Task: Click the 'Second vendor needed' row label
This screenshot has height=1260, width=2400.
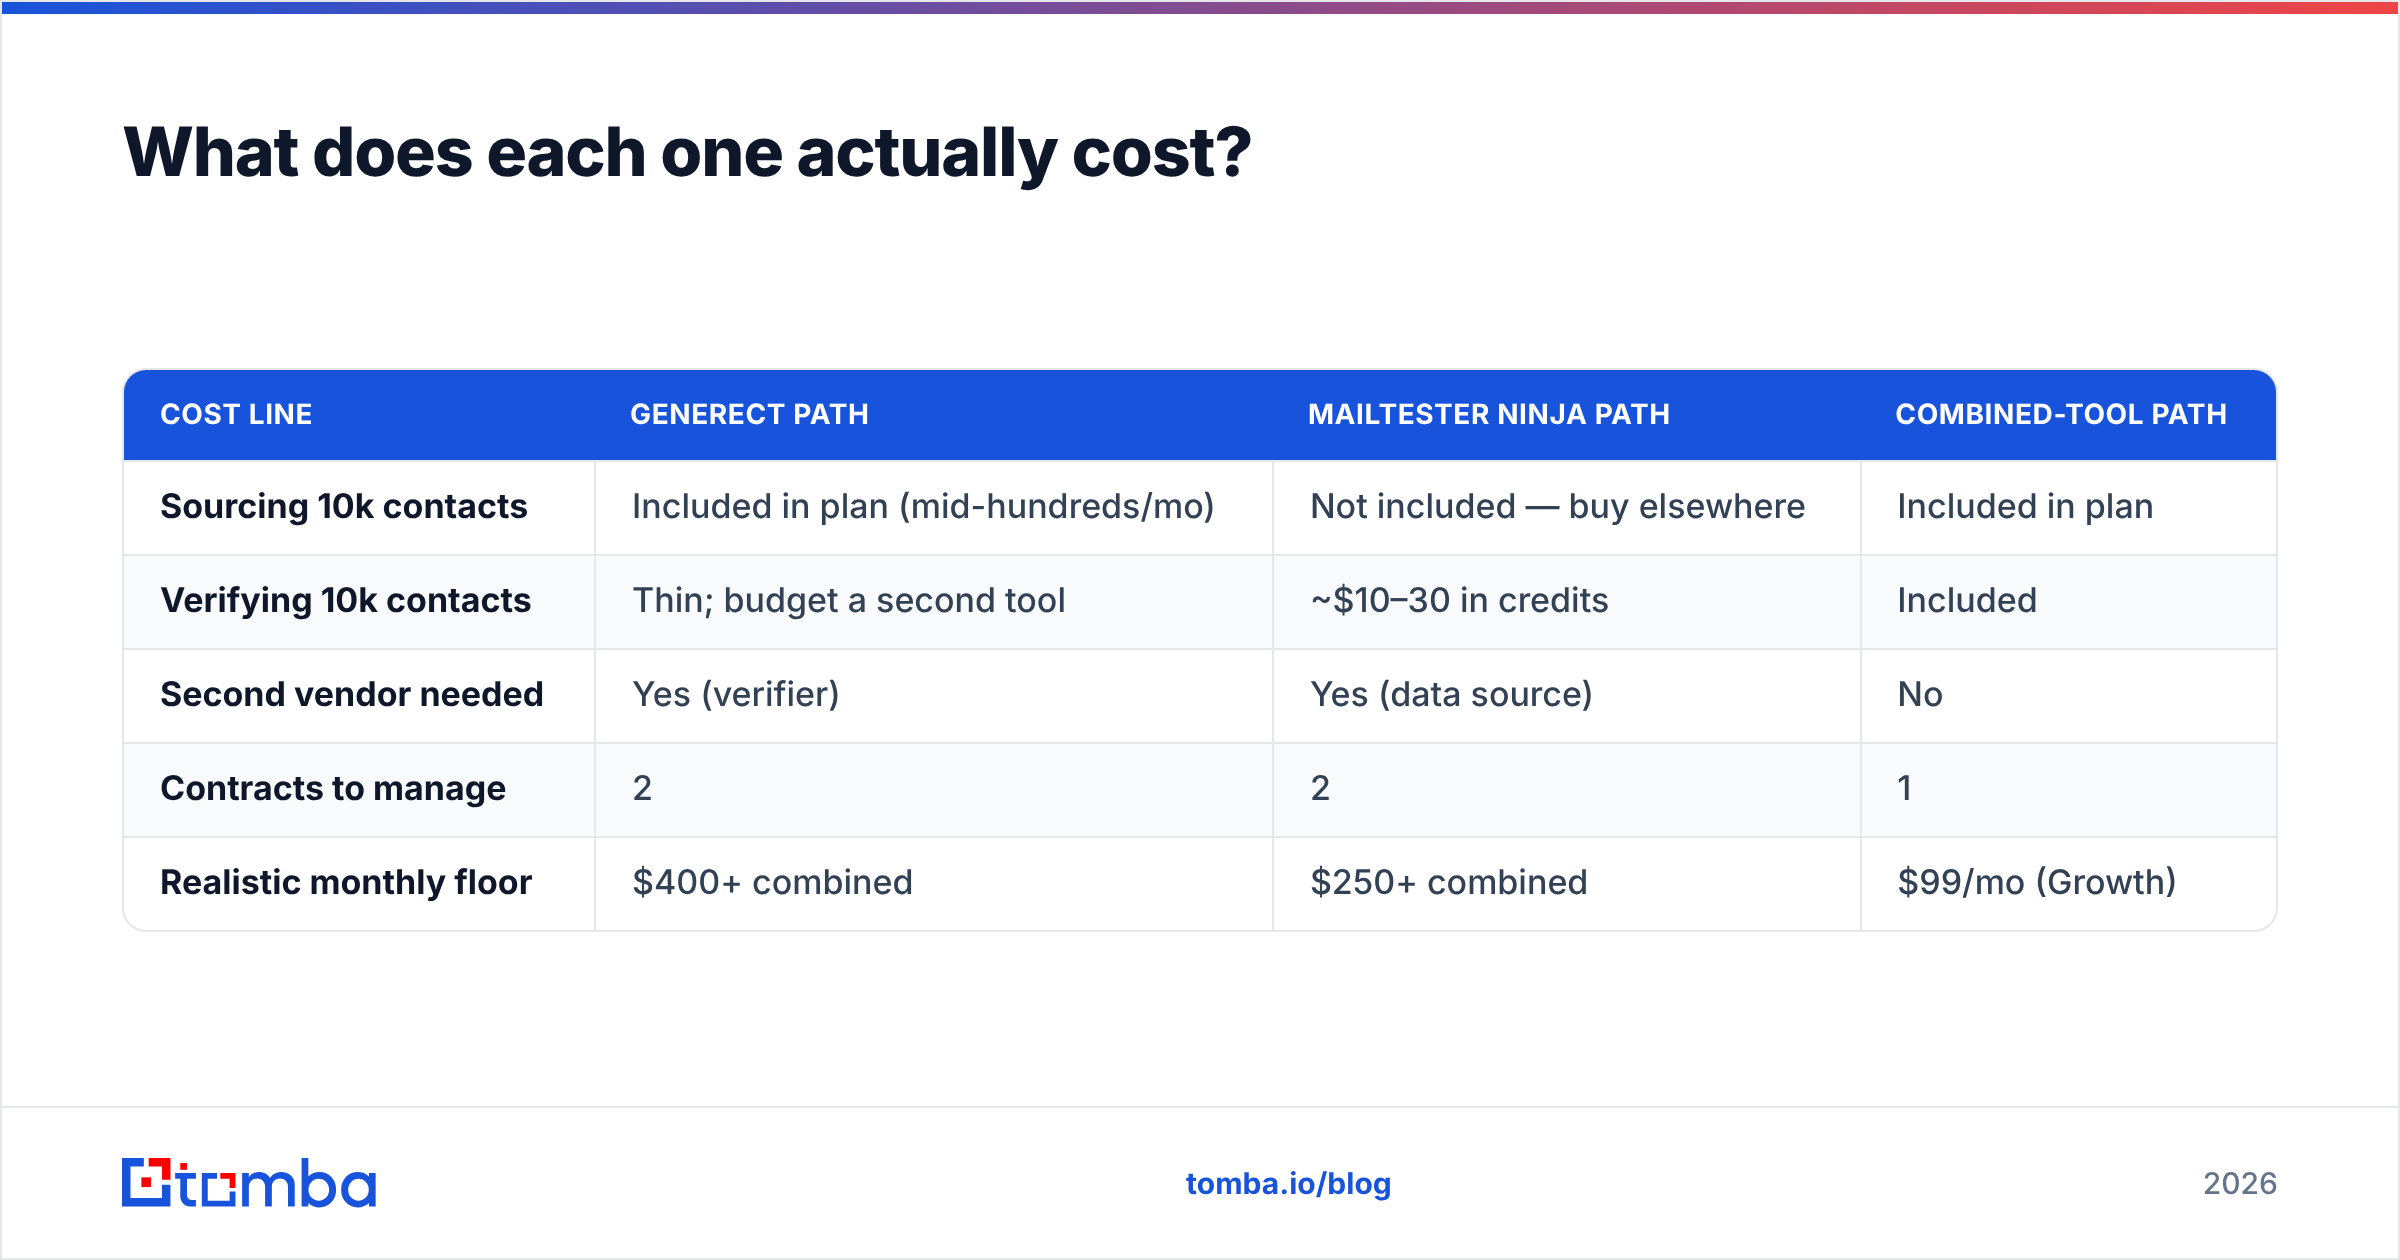Action: tap(352, 695)
